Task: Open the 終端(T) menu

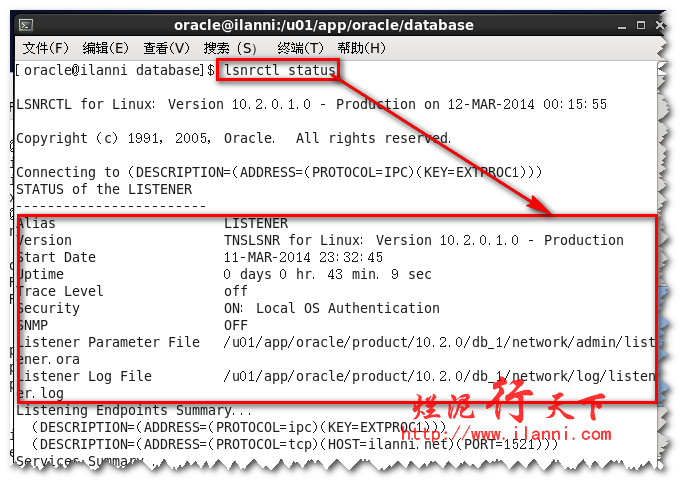Action: point(300,48)
